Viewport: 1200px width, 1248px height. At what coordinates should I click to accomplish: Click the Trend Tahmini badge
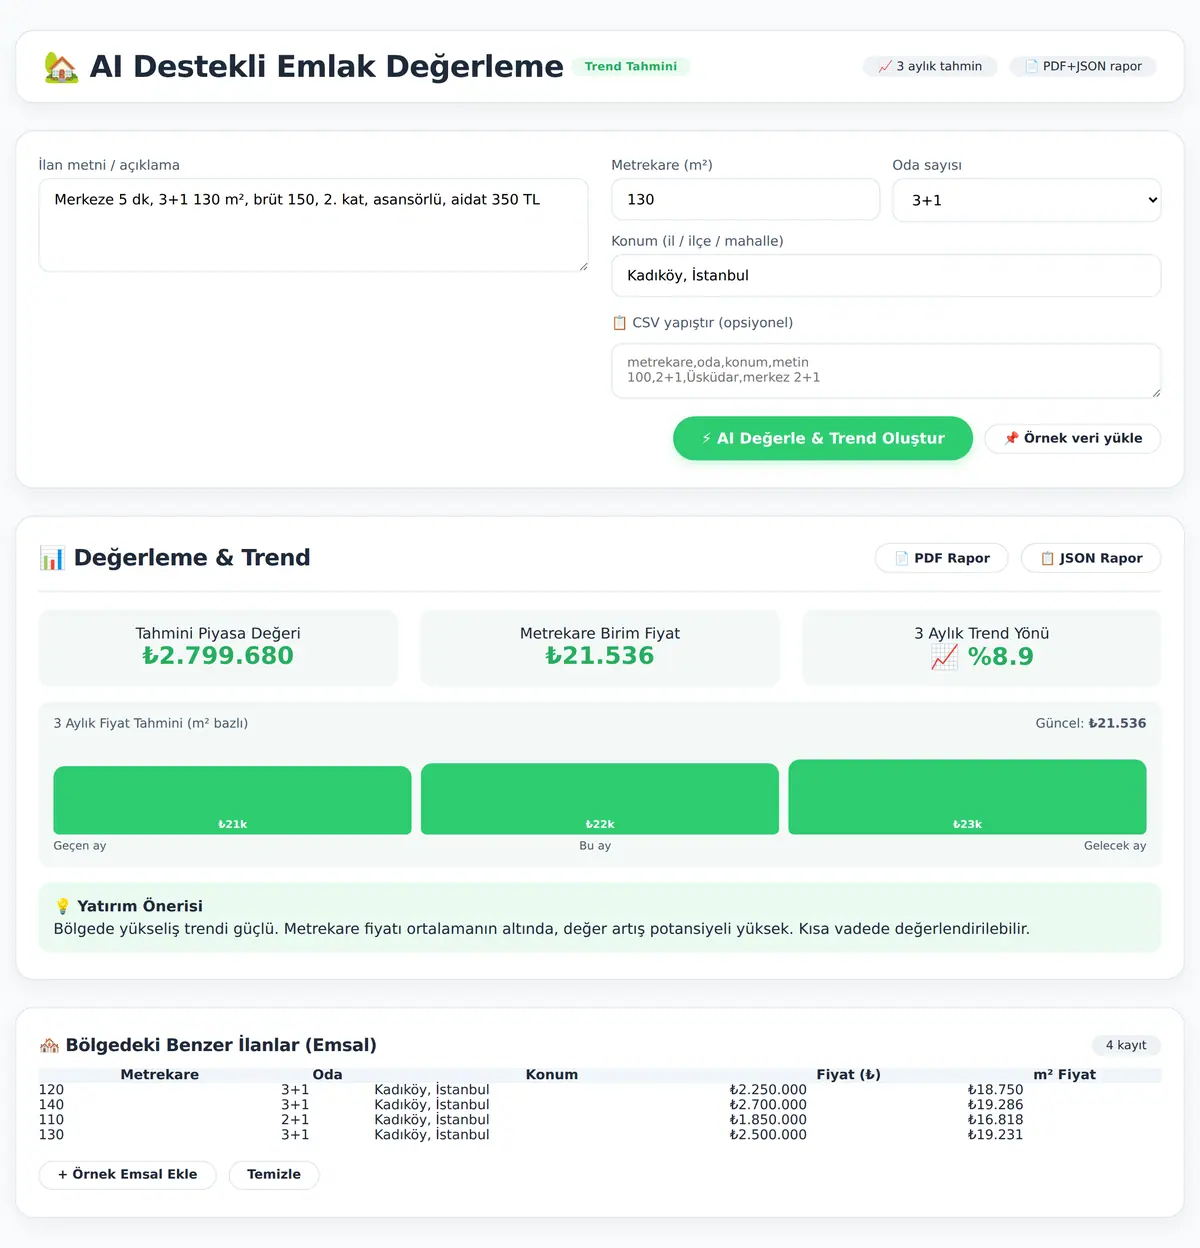click(631, 66)
